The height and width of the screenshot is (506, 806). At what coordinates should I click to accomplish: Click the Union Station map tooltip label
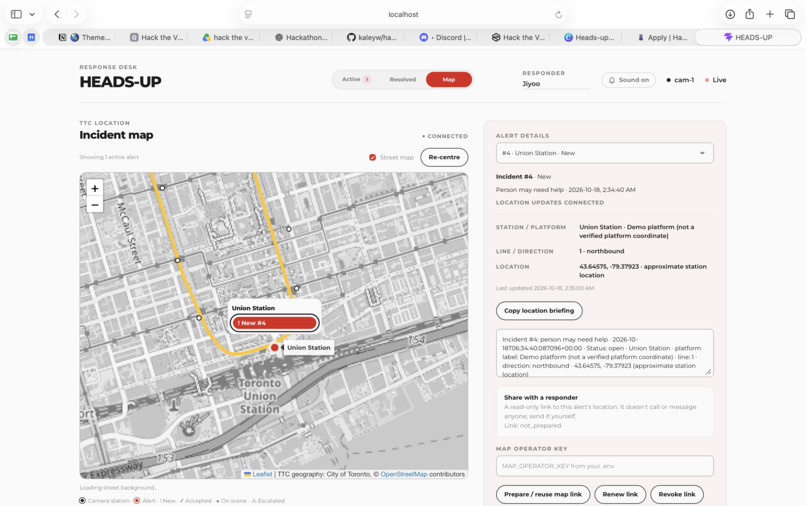click(308, 348)
